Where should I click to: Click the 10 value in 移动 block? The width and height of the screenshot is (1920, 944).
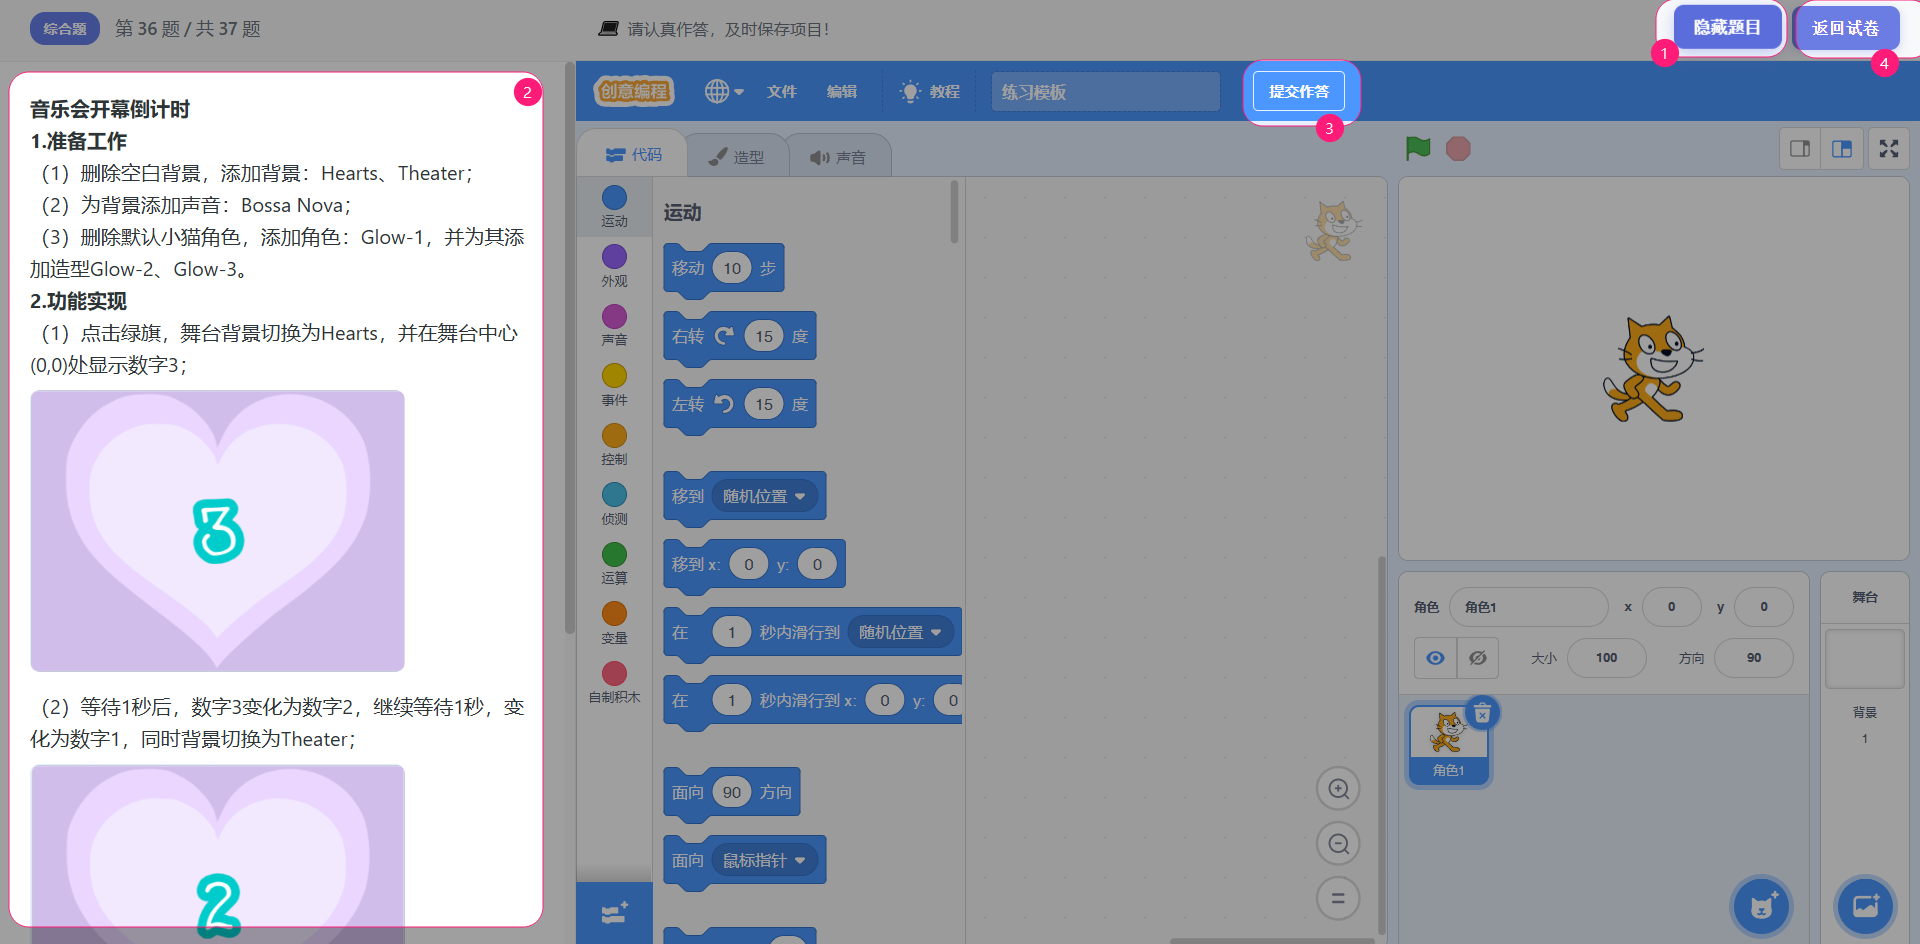pos(732,269)
